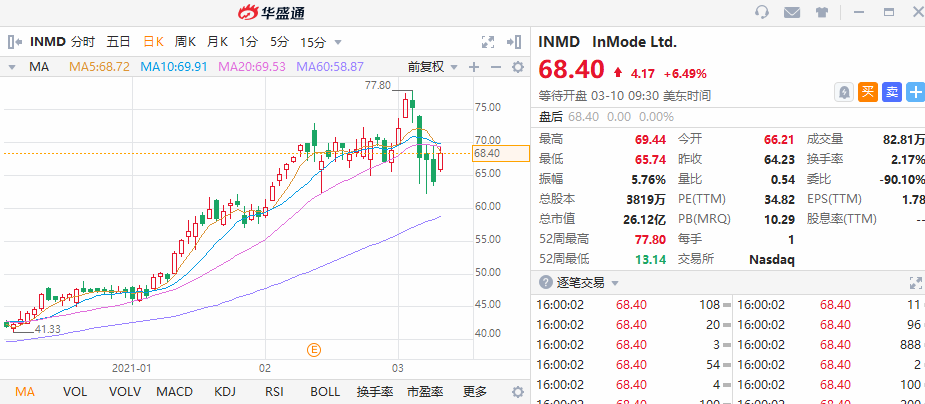Viewport: 925px width, 404px height.
Task: Enter fullscreen chart mode
Action: click(488, 42)
